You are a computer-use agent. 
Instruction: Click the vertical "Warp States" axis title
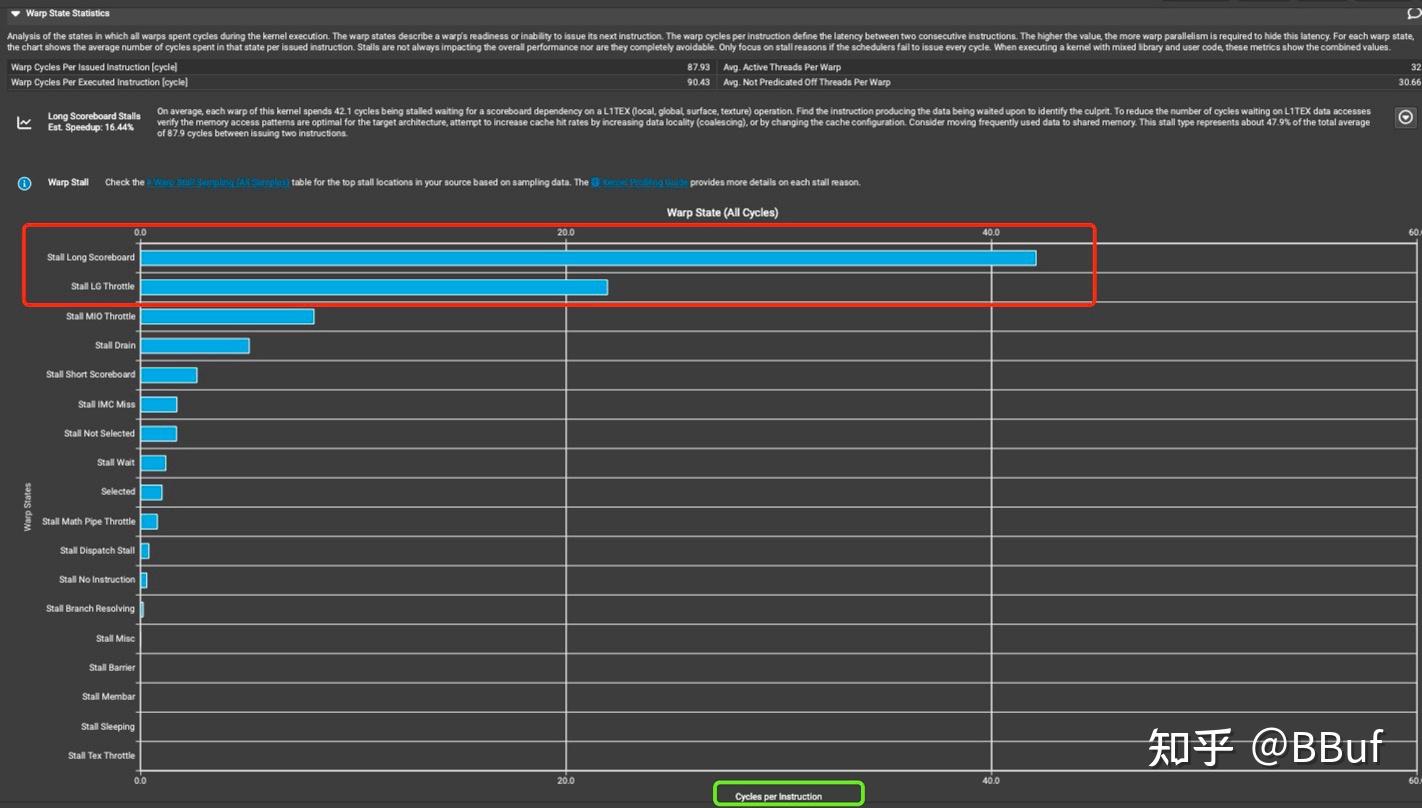(x=28, y=507)
